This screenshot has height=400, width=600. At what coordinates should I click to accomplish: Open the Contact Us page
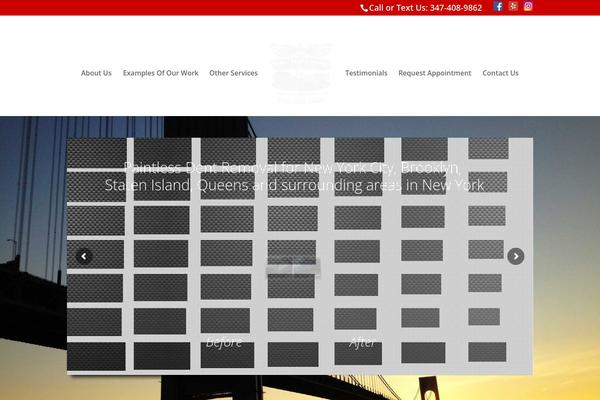[x=501, y=73]
